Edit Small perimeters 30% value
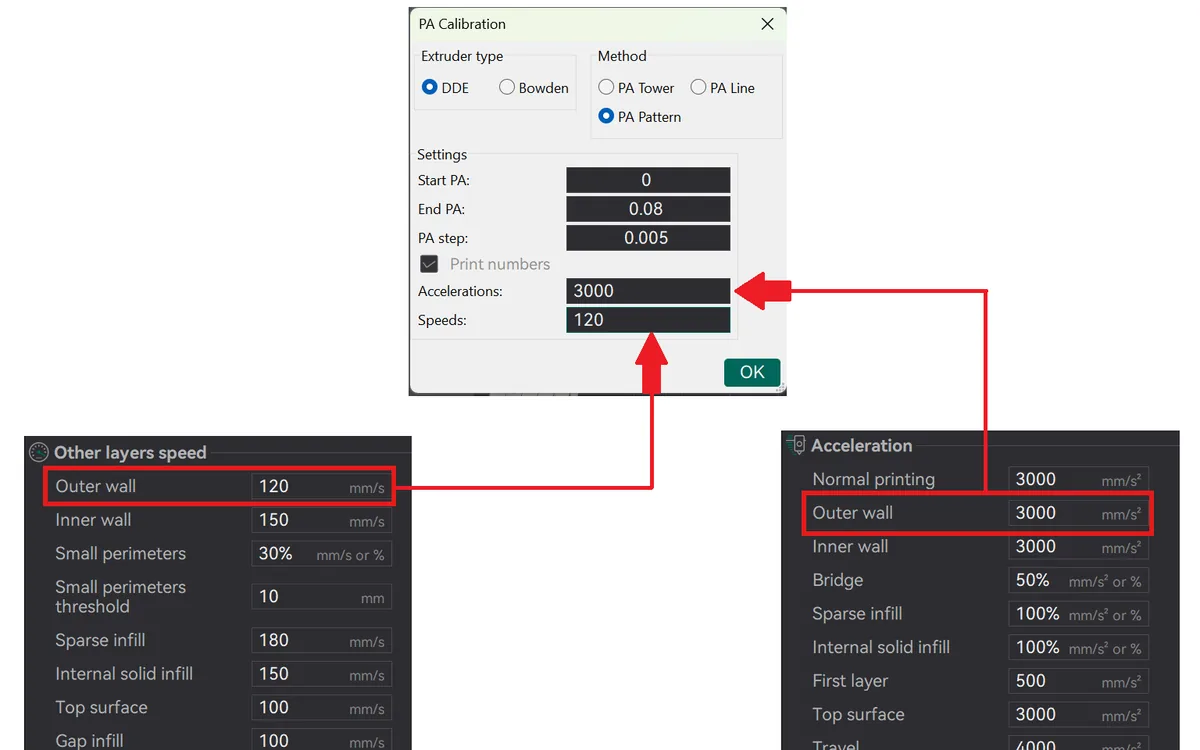The height and width of the screenshot is (750, 1200). 321,554
